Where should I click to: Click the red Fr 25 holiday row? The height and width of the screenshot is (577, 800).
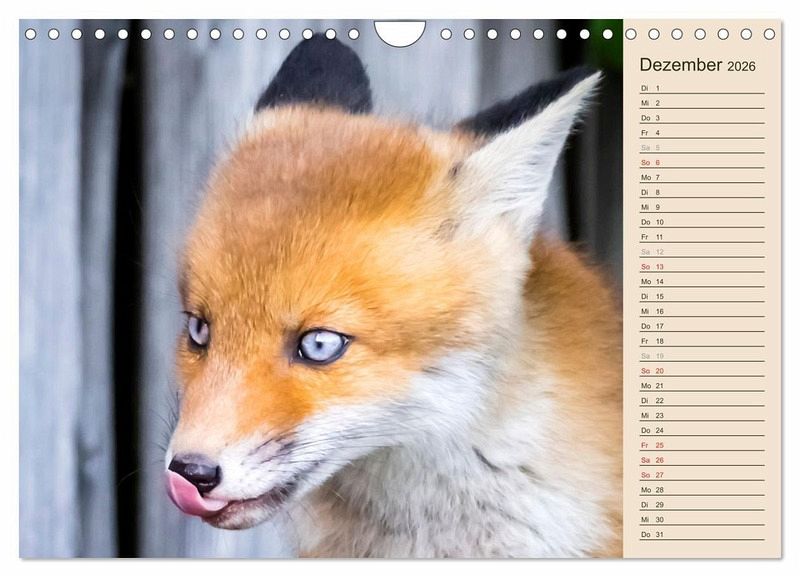701,445
